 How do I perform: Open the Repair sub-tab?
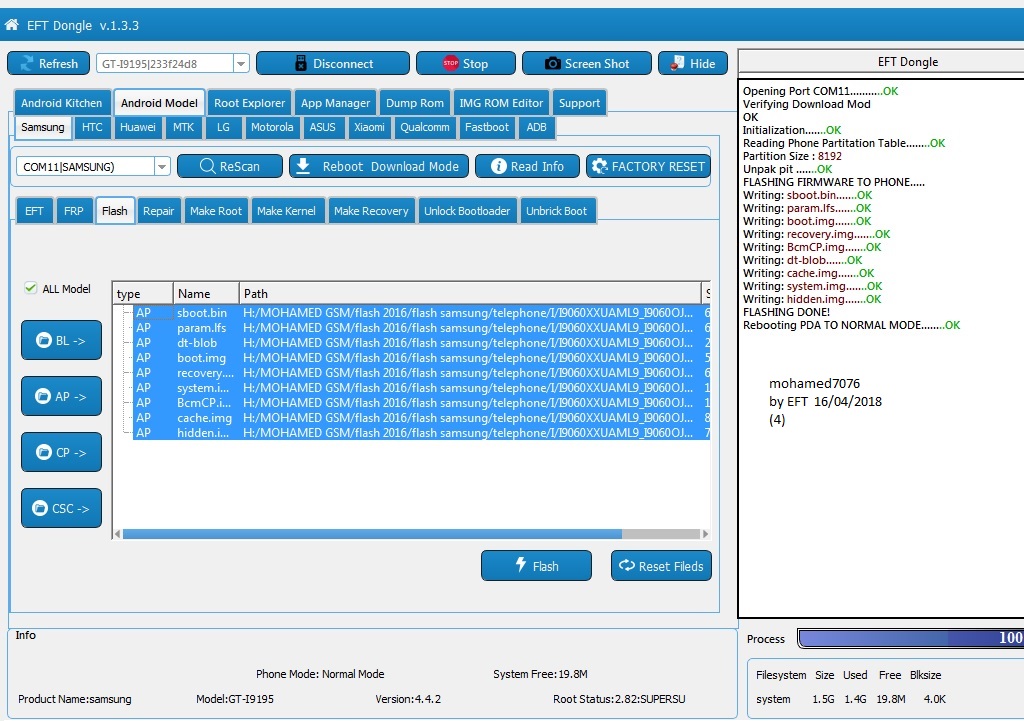pos(159,210)
